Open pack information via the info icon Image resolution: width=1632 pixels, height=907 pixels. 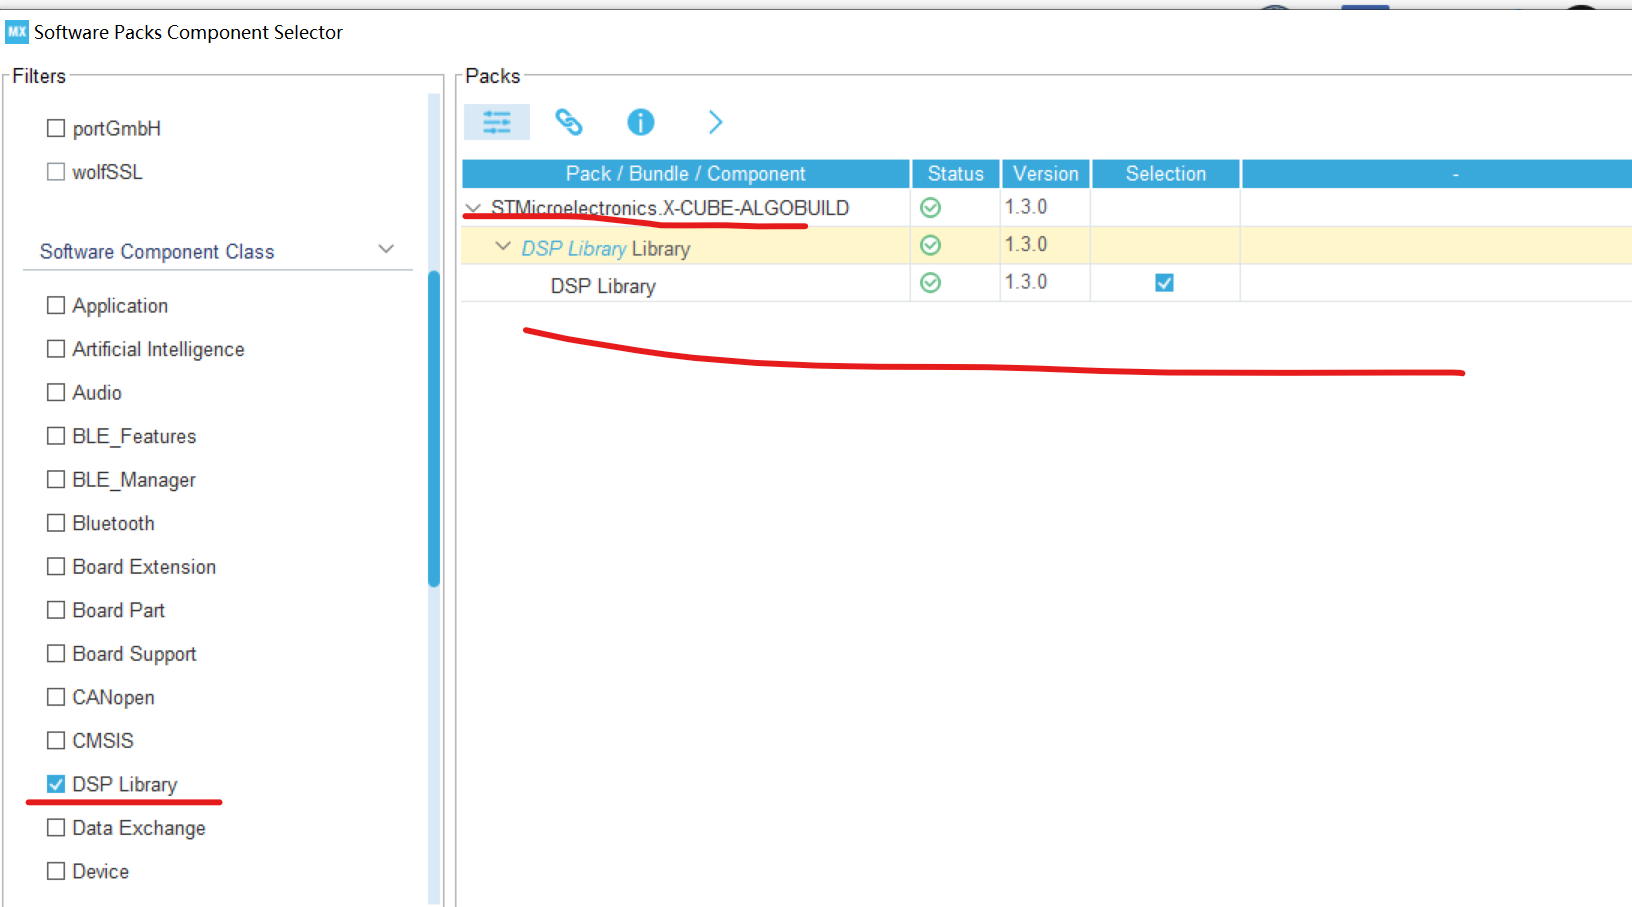coord(640,122)
